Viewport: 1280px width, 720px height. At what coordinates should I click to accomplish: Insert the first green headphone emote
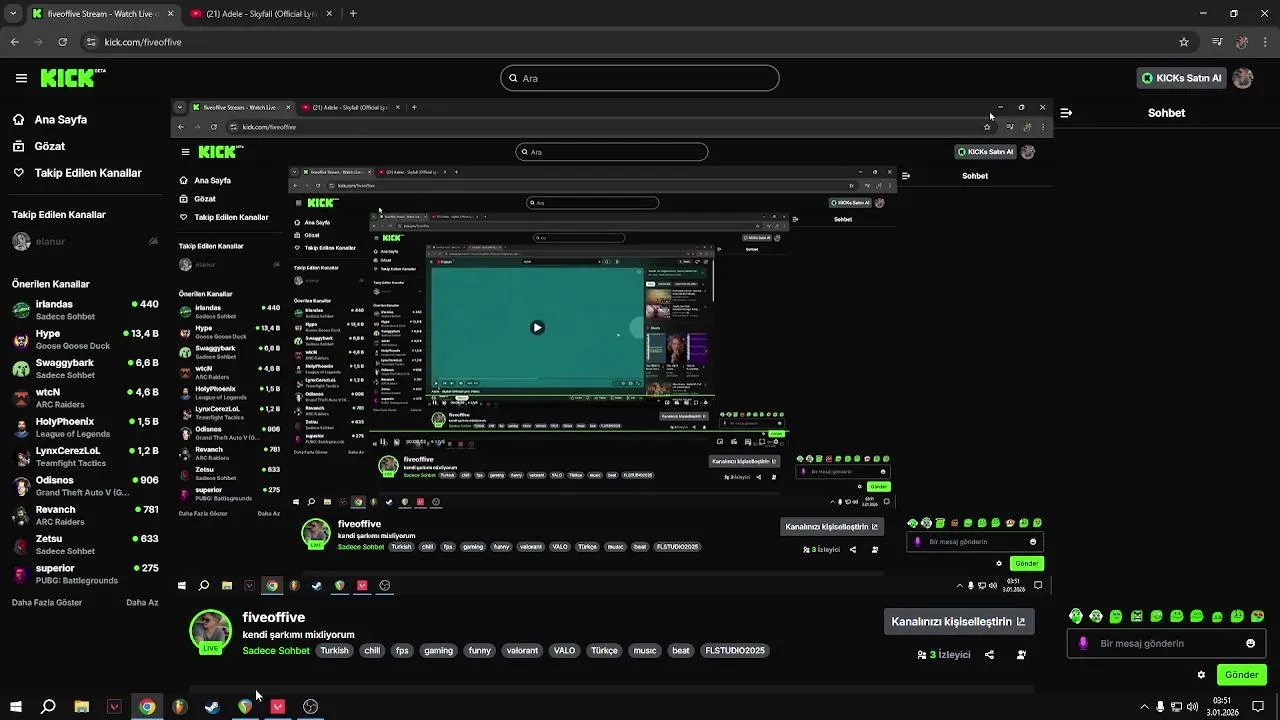click(x=1076, y=616)
